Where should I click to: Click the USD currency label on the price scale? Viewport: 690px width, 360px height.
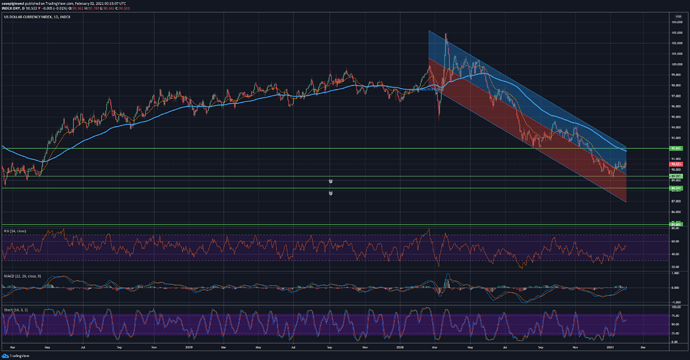coord(678,17)
